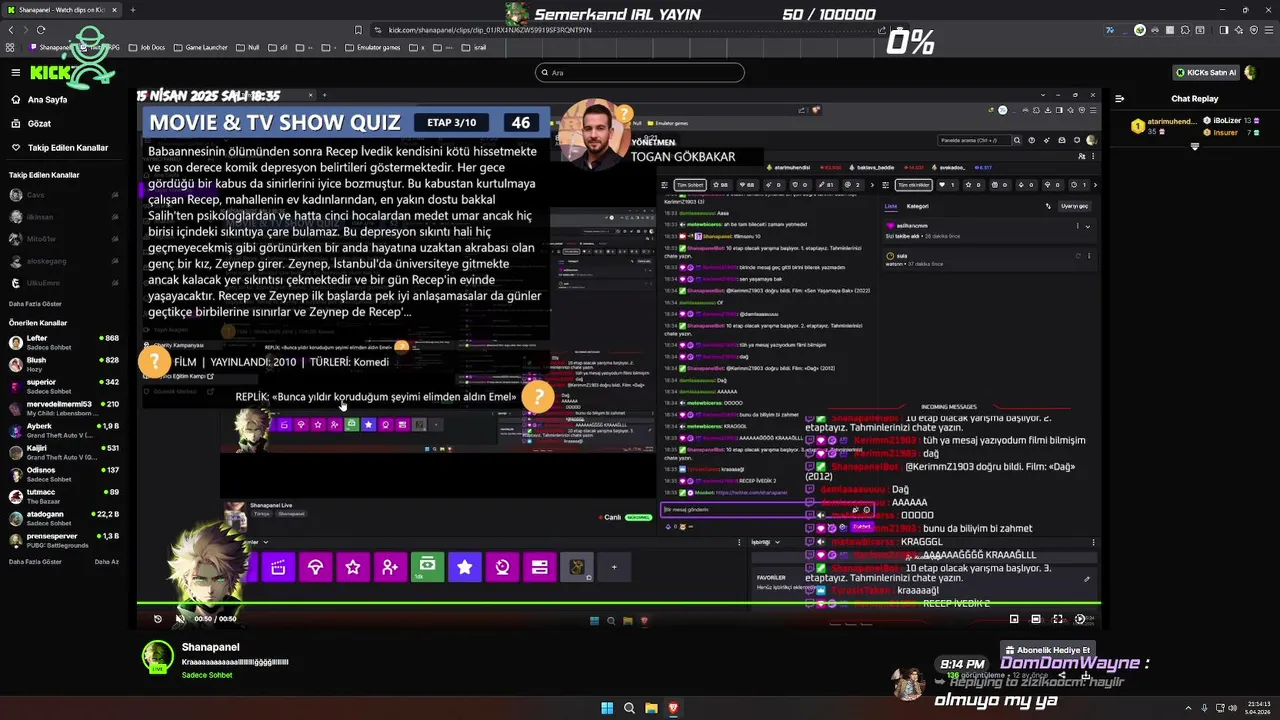Open File Explorer from taskbar
Viewport: 1280px width, 720px height.
tap(651, 708)
